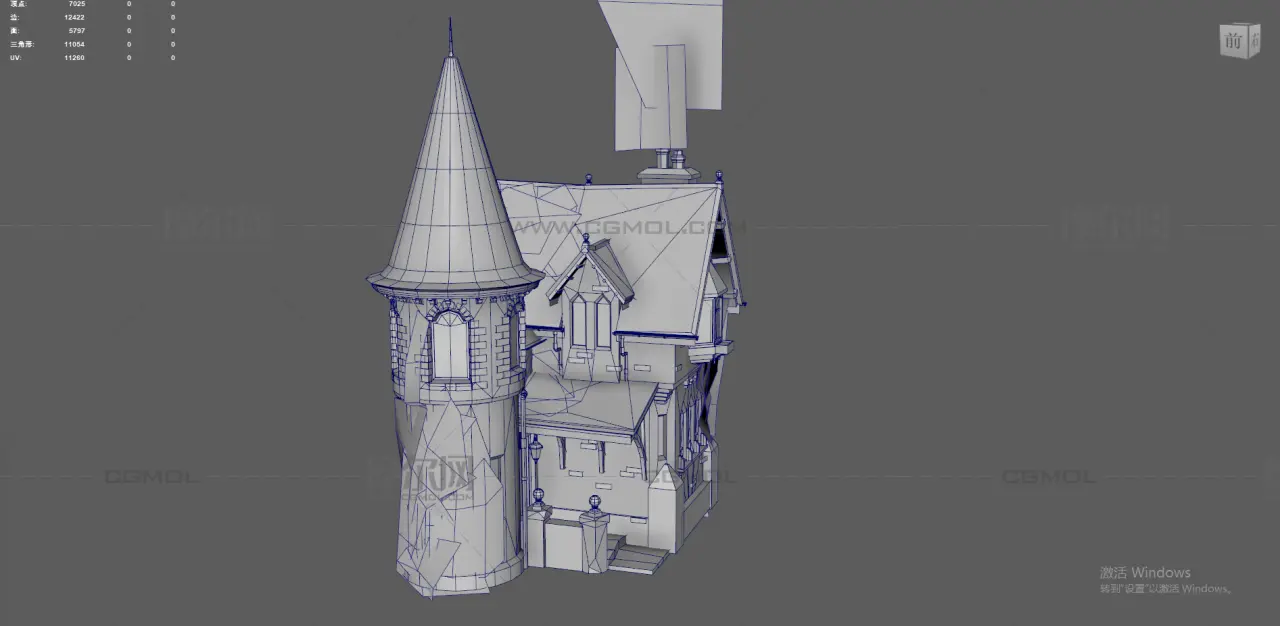Image resolution: width=1280 pixels, height=626 pixels.
Task: Click the edge count value 12422
Action: coord(74,18)
